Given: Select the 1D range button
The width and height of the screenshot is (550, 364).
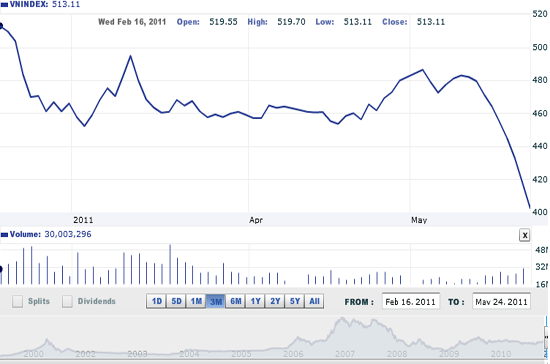Looking at the screenshot, I should coord(156,301).
